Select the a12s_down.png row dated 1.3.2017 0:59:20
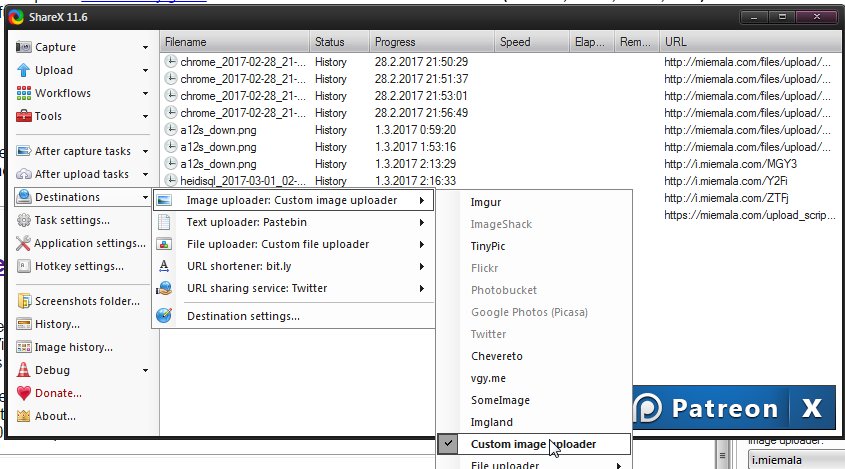Screen dimensions: 845x469 [x=500, y=130]
